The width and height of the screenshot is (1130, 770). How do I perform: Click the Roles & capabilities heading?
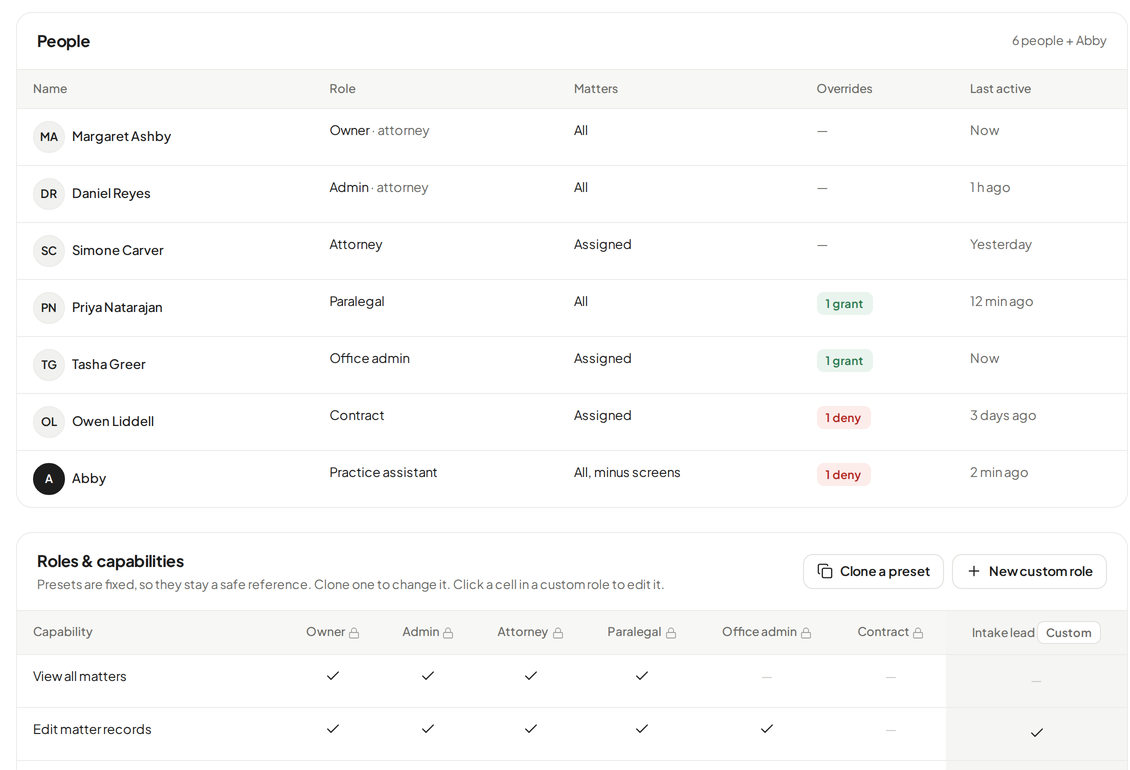(110, 561)
